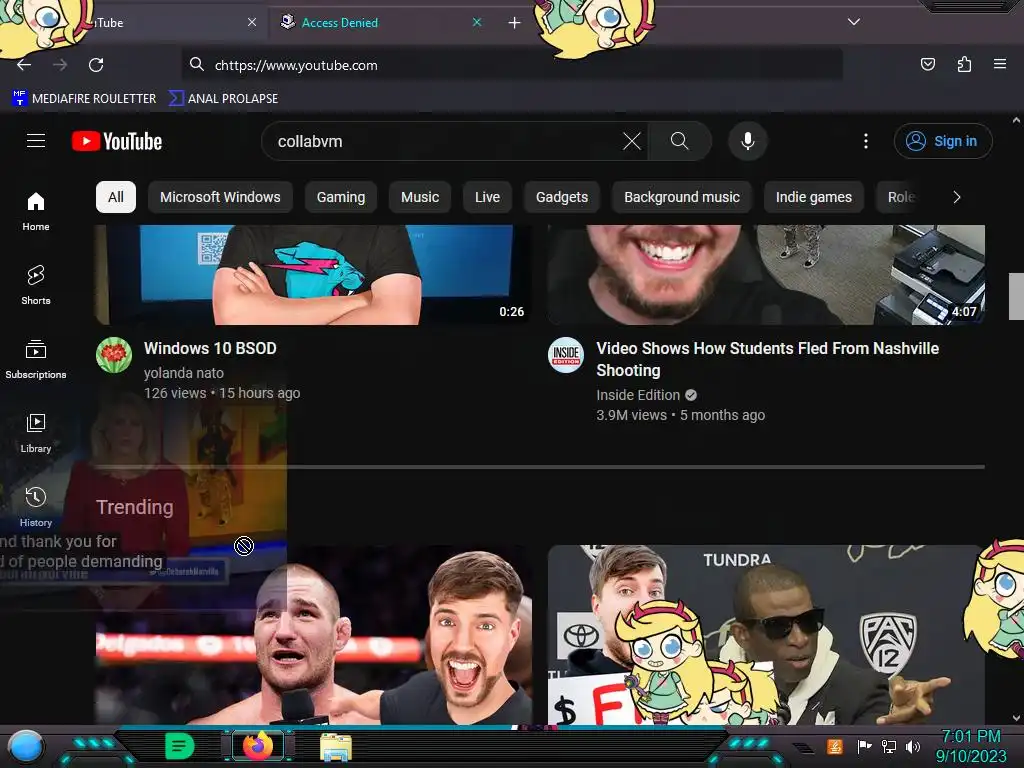Open the green chat app in taskbar
This screenshot has height=768, width=1024.
coord(179,746)
